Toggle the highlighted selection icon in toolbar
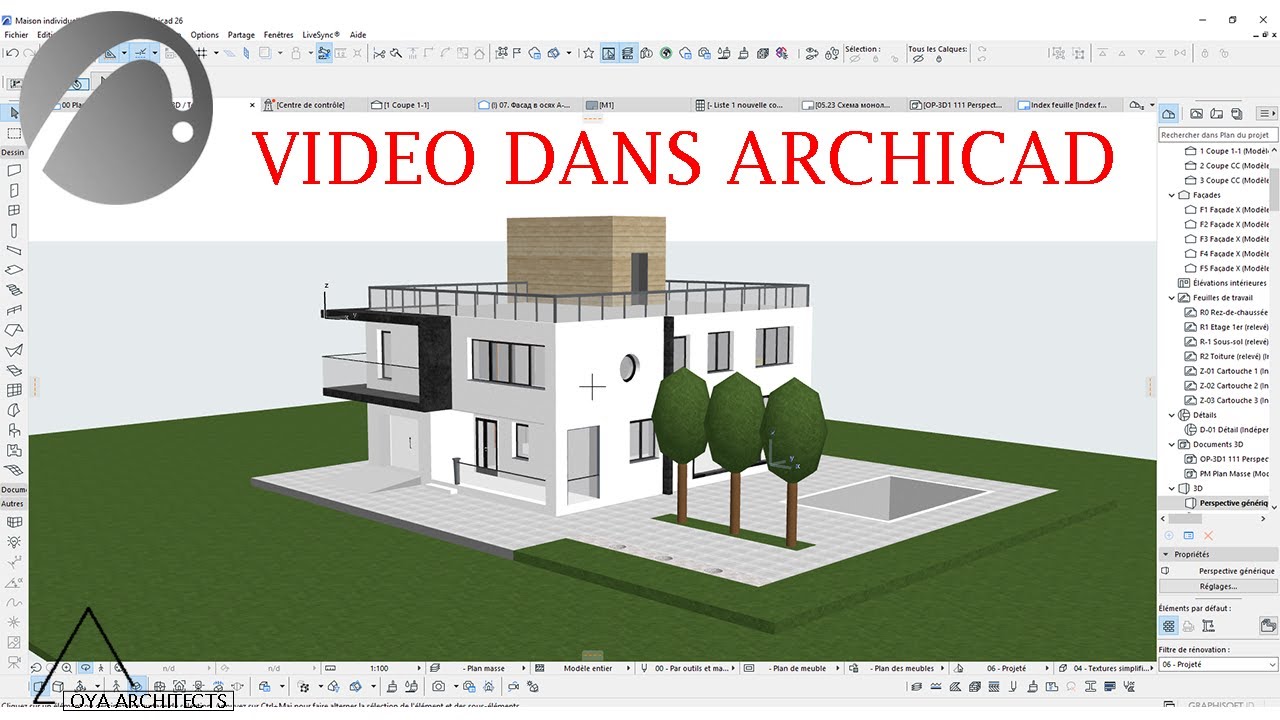 [x=608, y=53]
